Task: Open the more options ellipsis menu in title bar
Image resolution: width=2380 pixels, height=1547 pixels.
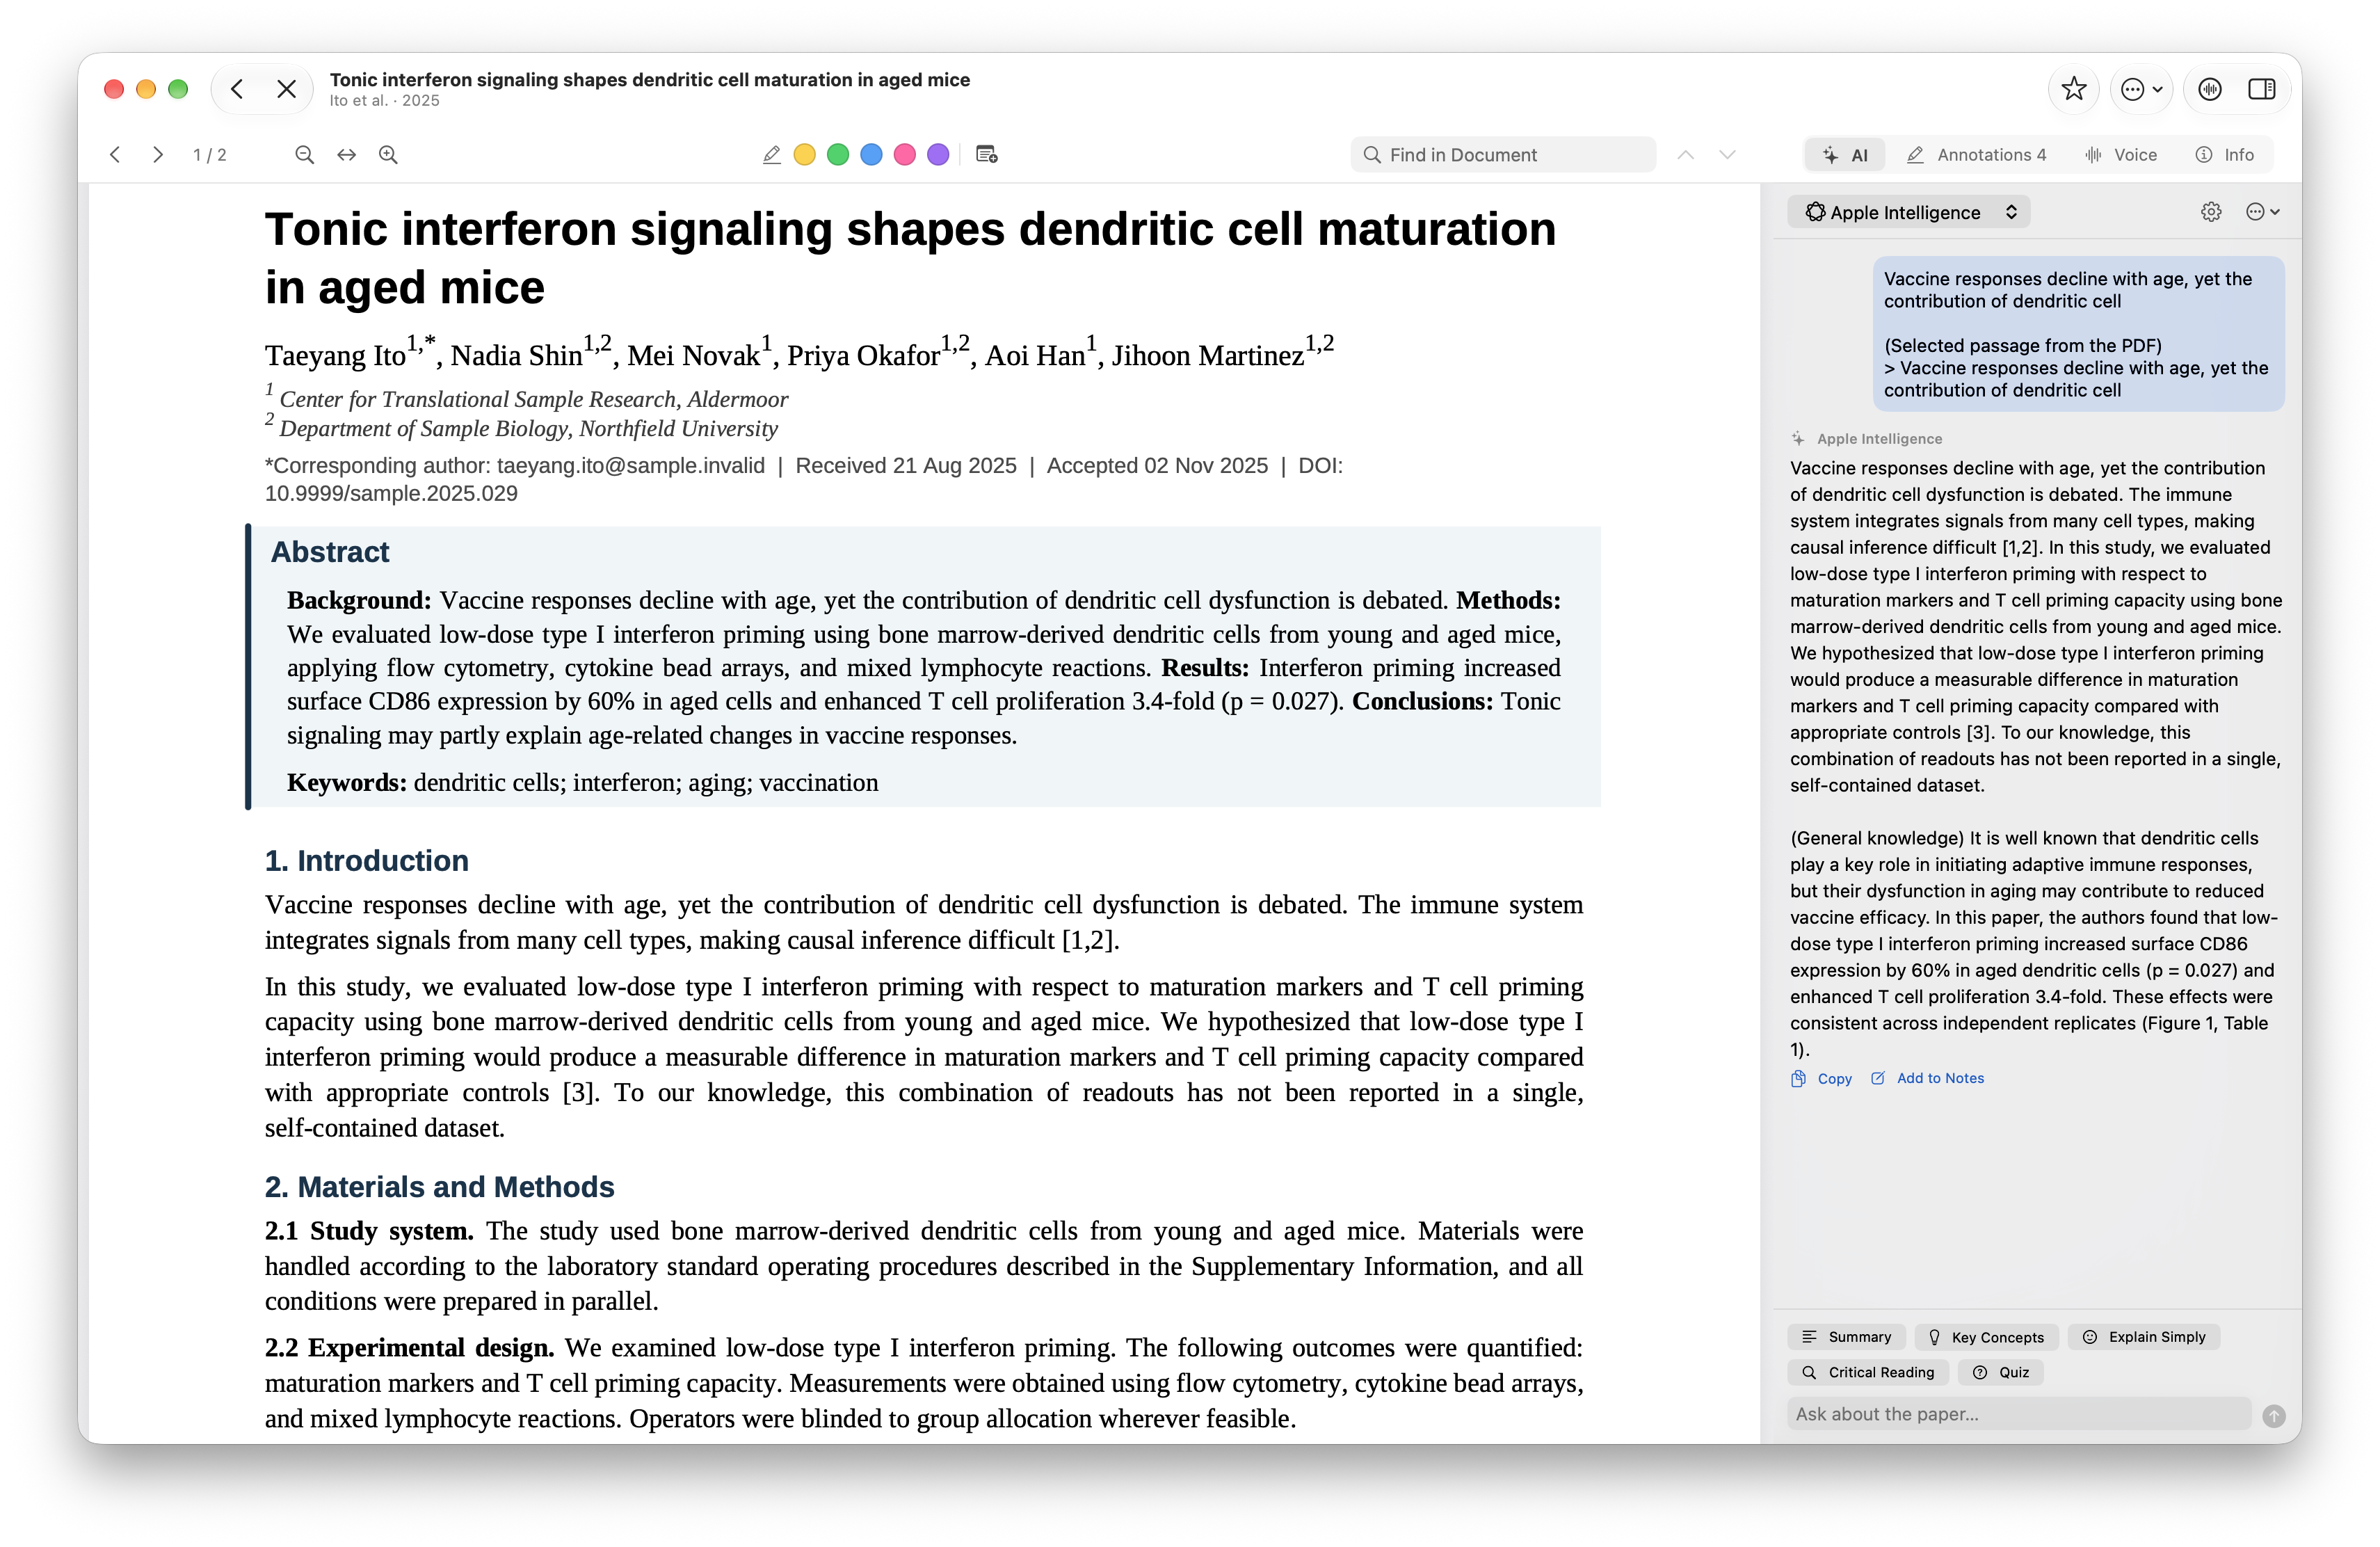Action: (2141, 89)
